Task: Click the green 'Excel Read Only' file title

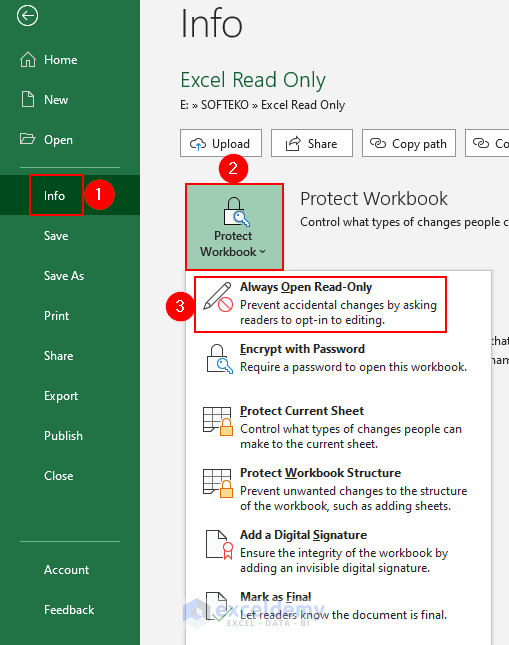Action: coord(253,80)
